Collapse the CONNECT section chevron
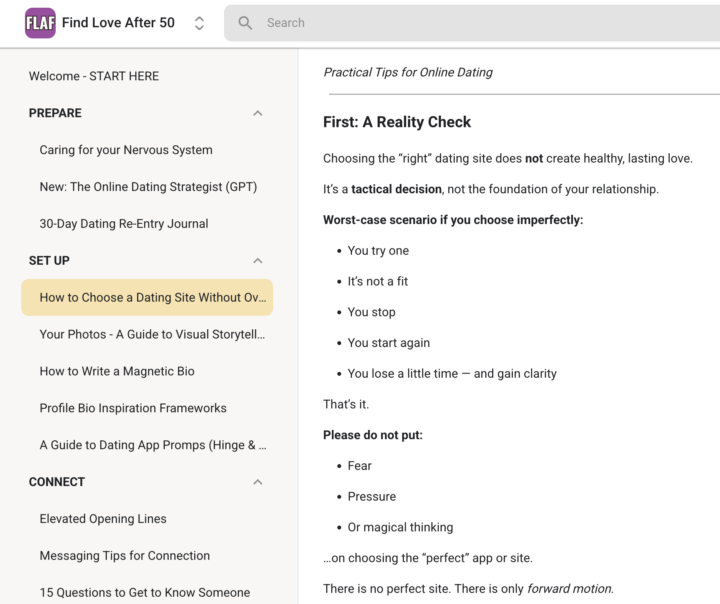 [258, 482]
